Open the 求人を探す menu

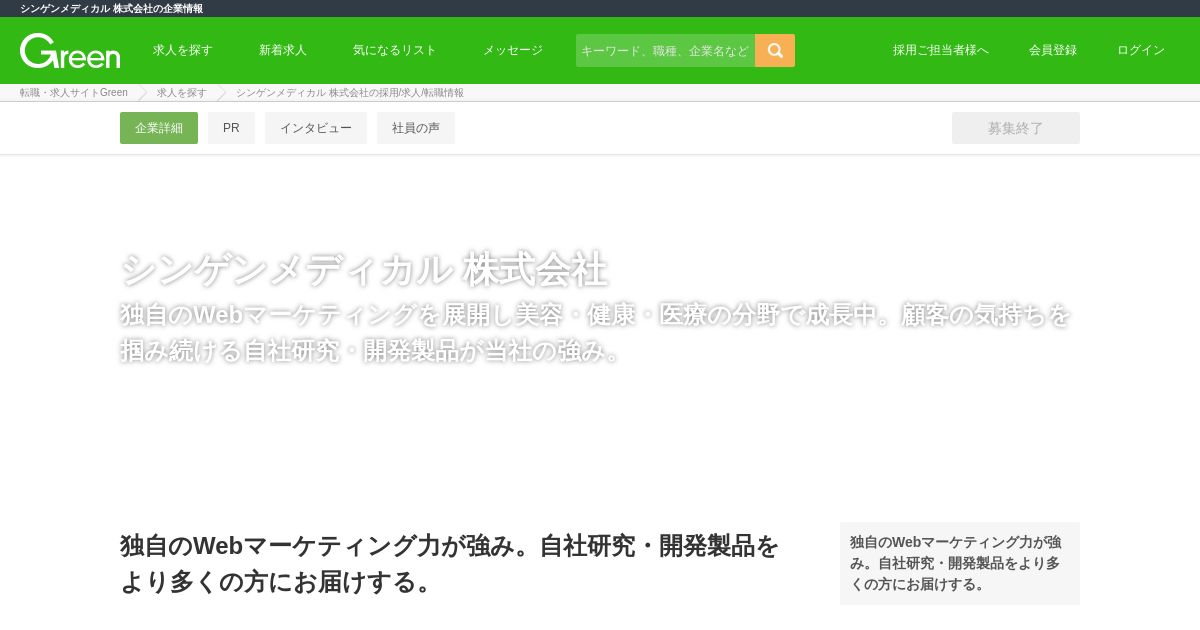coord(183,50)
